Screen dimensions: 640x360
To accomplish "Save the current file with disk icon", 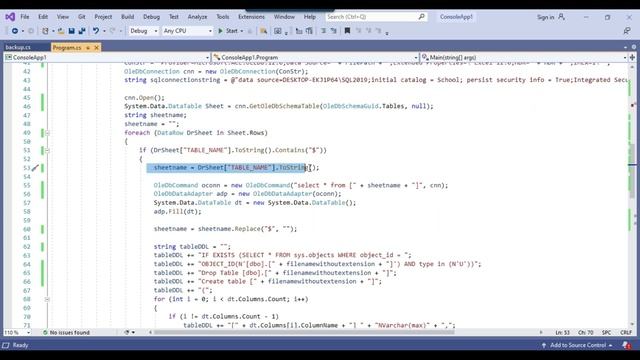I will (71, 31).
